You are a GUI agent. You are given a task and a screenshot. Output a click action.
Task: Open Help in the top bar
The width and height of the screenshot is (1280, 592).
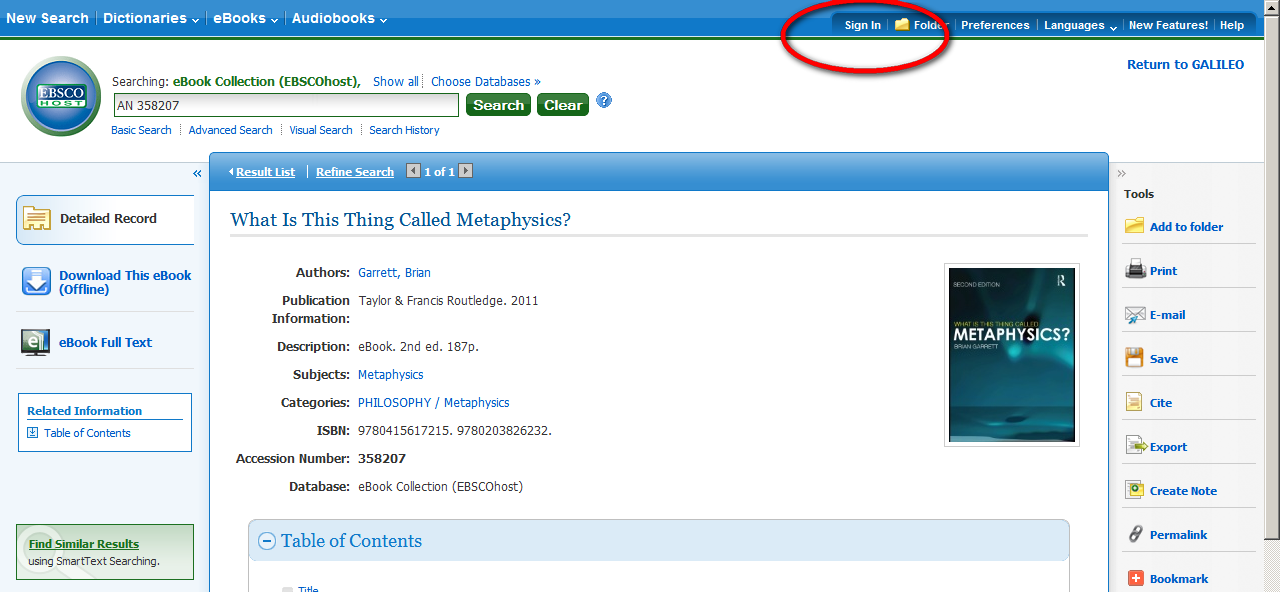1232,25
